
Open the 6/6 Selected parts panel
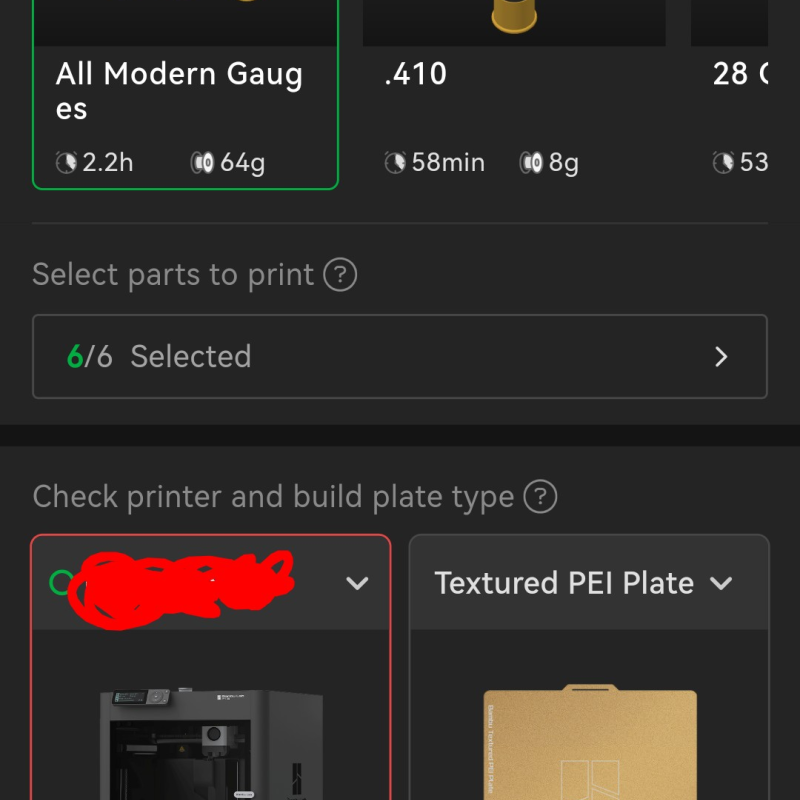pyautogui.click(x=400, y=356)
